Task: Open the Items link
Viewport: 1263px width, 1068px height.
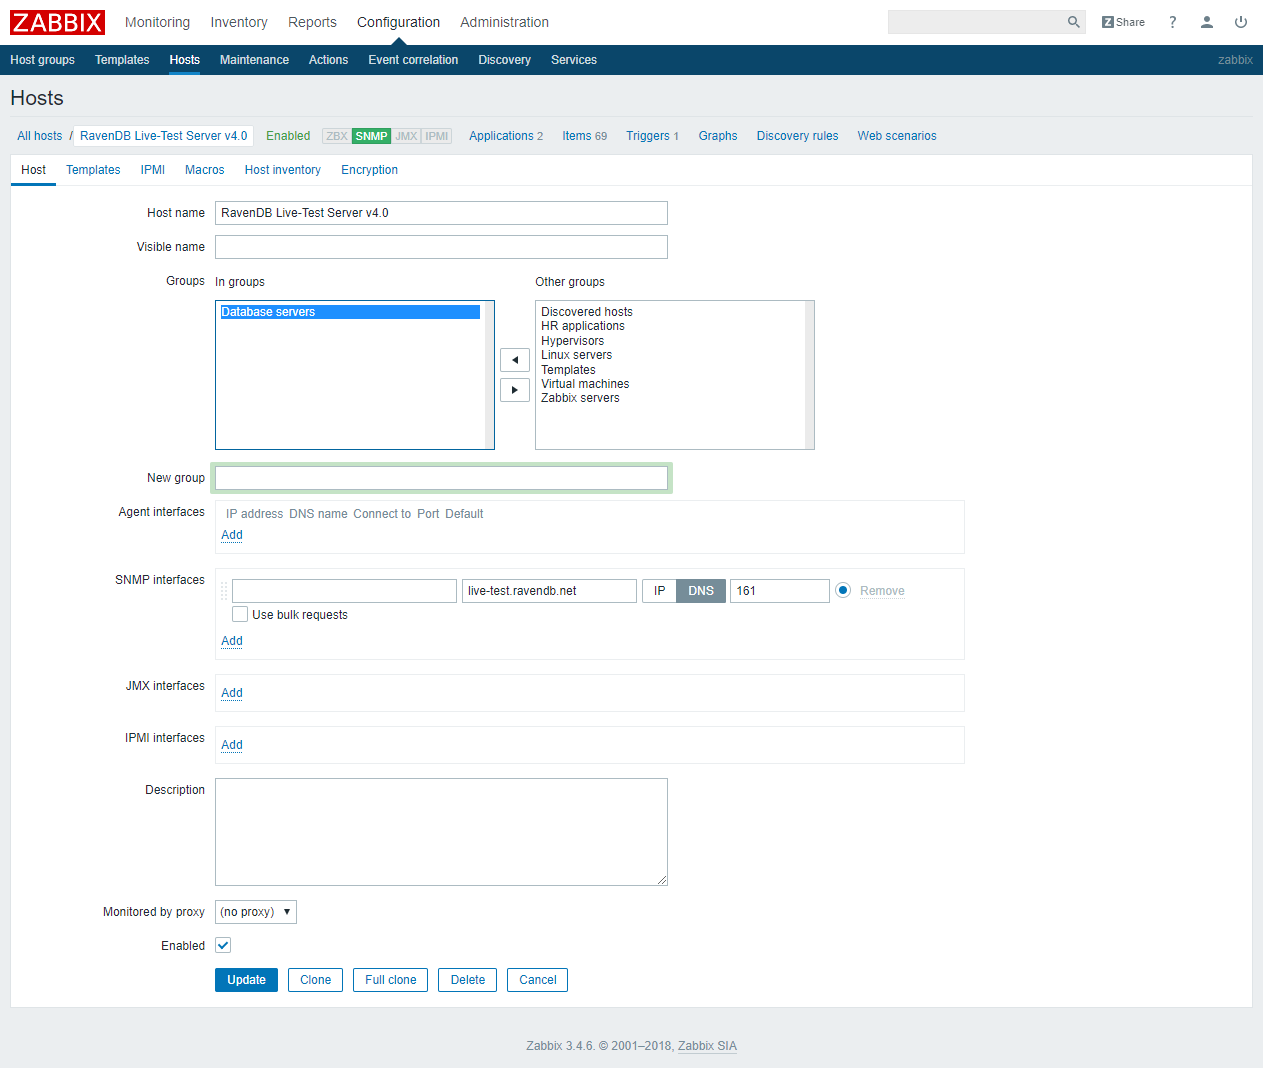Action: [576, 136]
